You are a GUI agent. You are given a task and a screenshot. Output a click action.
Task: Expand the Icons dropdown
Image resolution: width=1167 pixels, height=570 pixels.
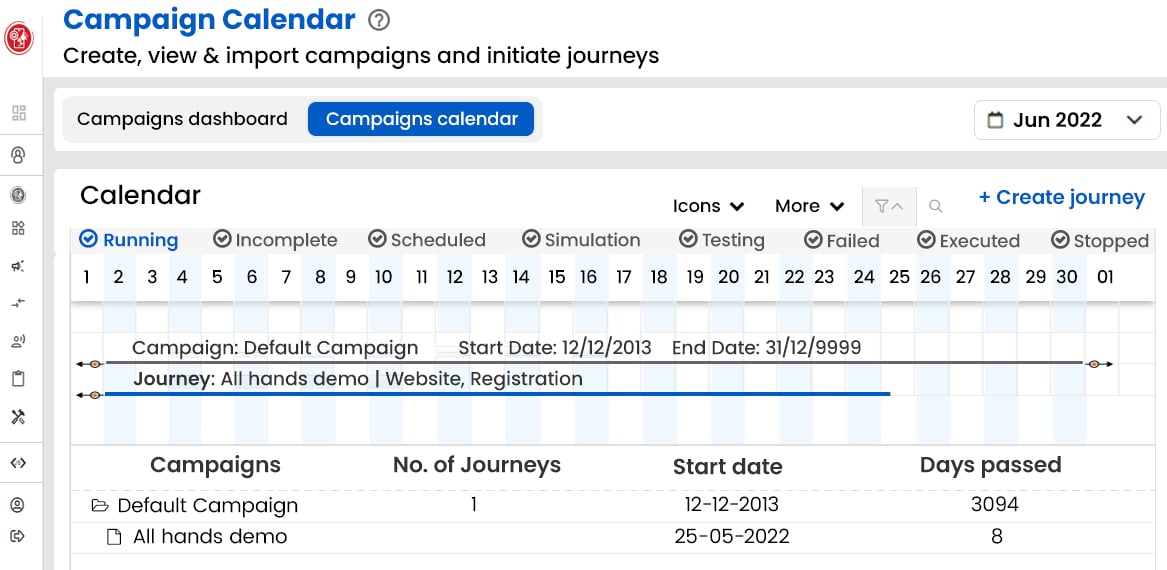pyautogui.click(x=709, y=206)
